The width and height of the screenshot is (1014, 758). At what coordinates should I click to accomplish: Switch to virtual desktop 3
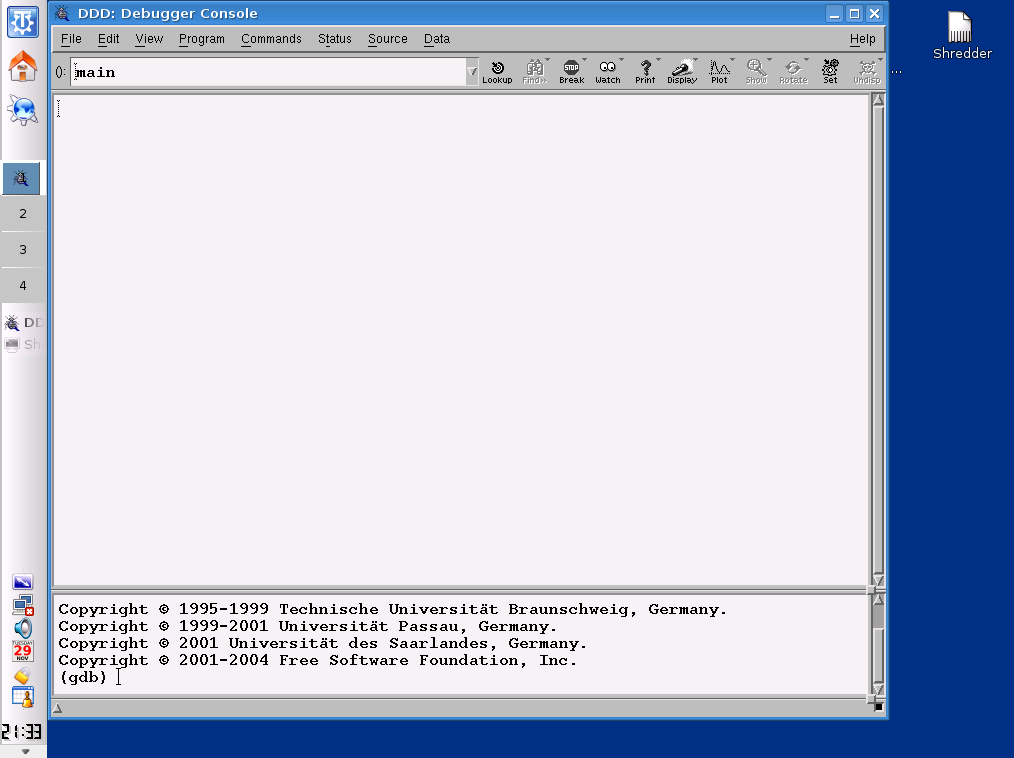pyautogui.click(x=23, y=250)
